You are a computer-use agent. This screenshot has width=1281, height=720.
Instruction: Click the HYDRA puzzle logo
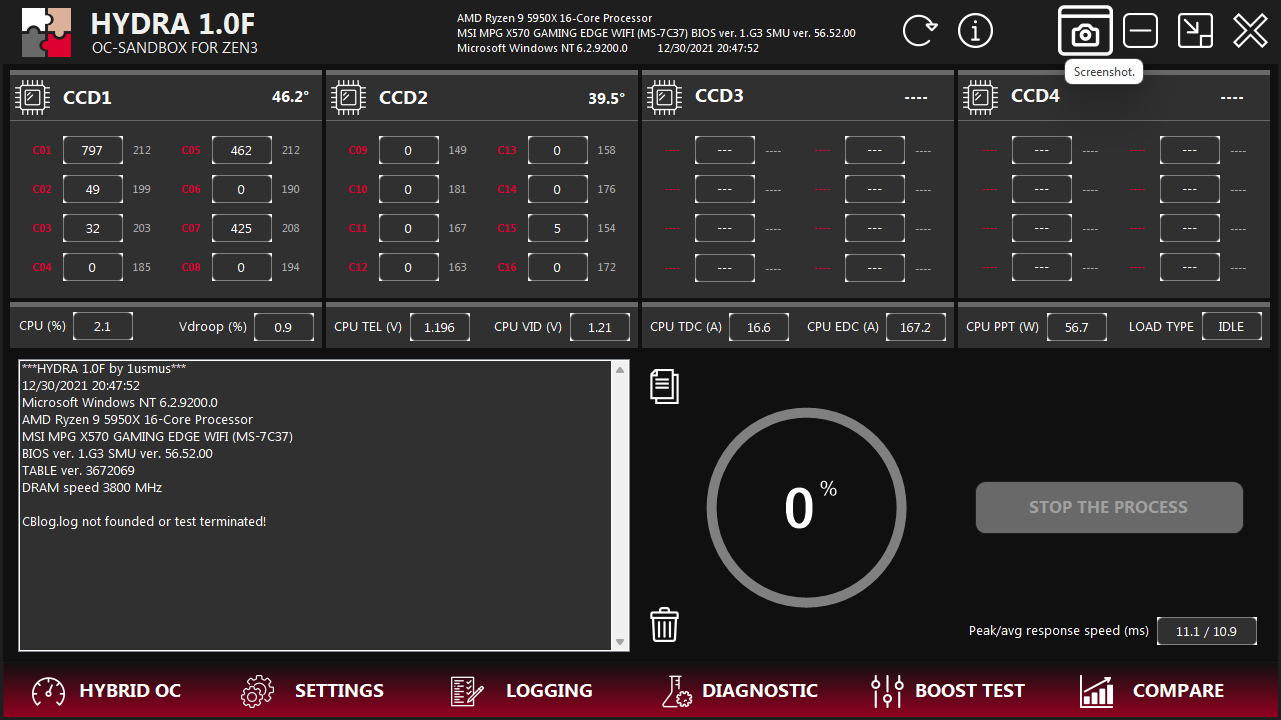click(46, 32)
